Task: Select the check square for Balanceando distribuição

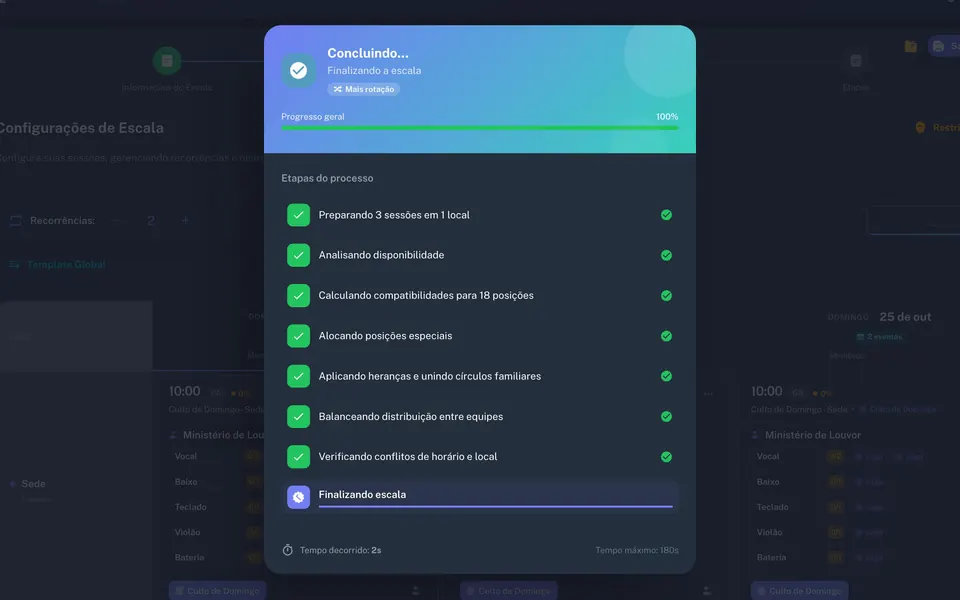Action: [298, 416]
